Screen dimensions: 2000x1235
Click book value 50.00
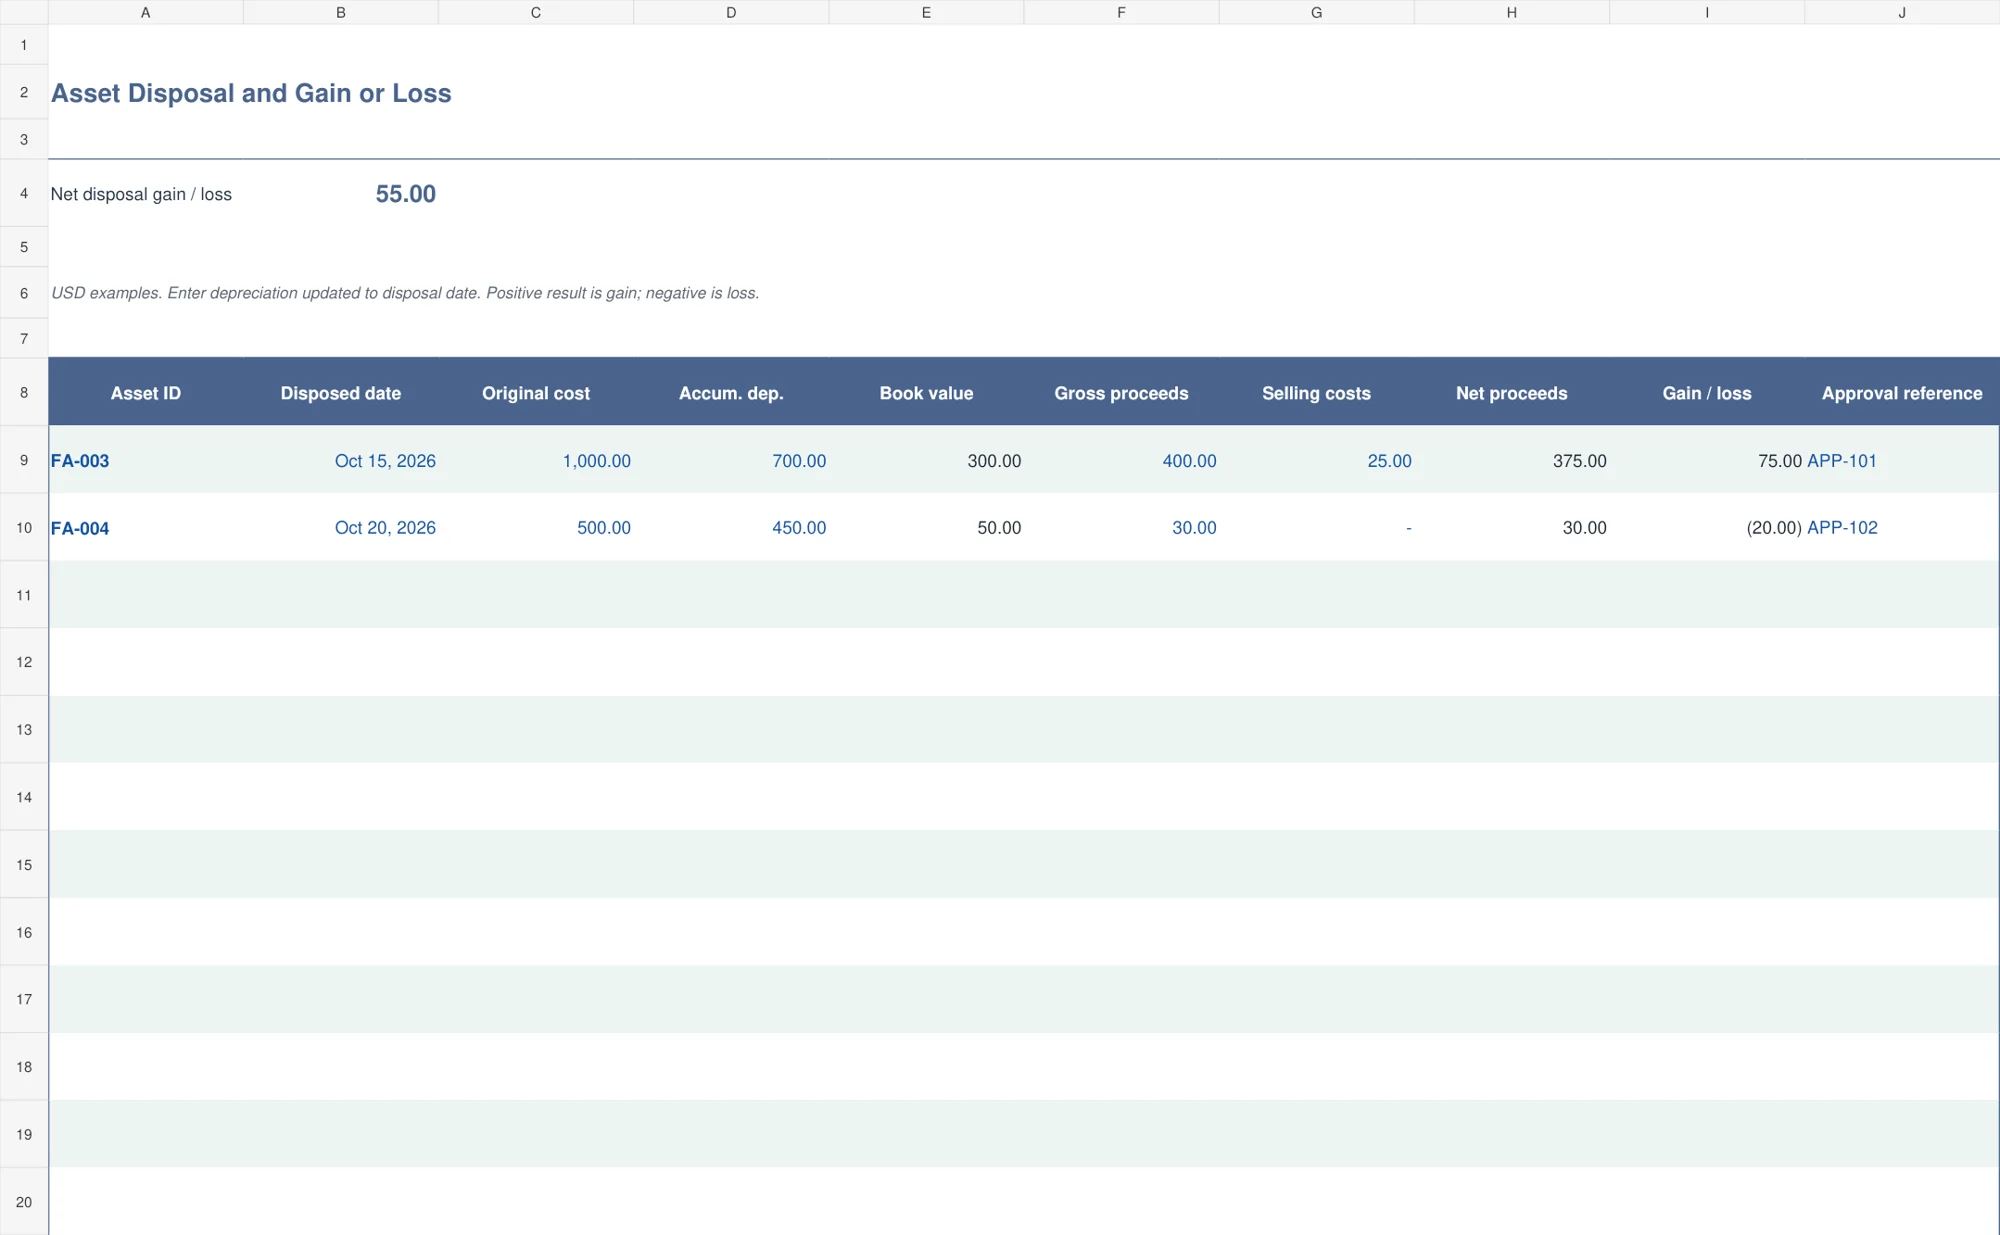[x=999, y=528]
